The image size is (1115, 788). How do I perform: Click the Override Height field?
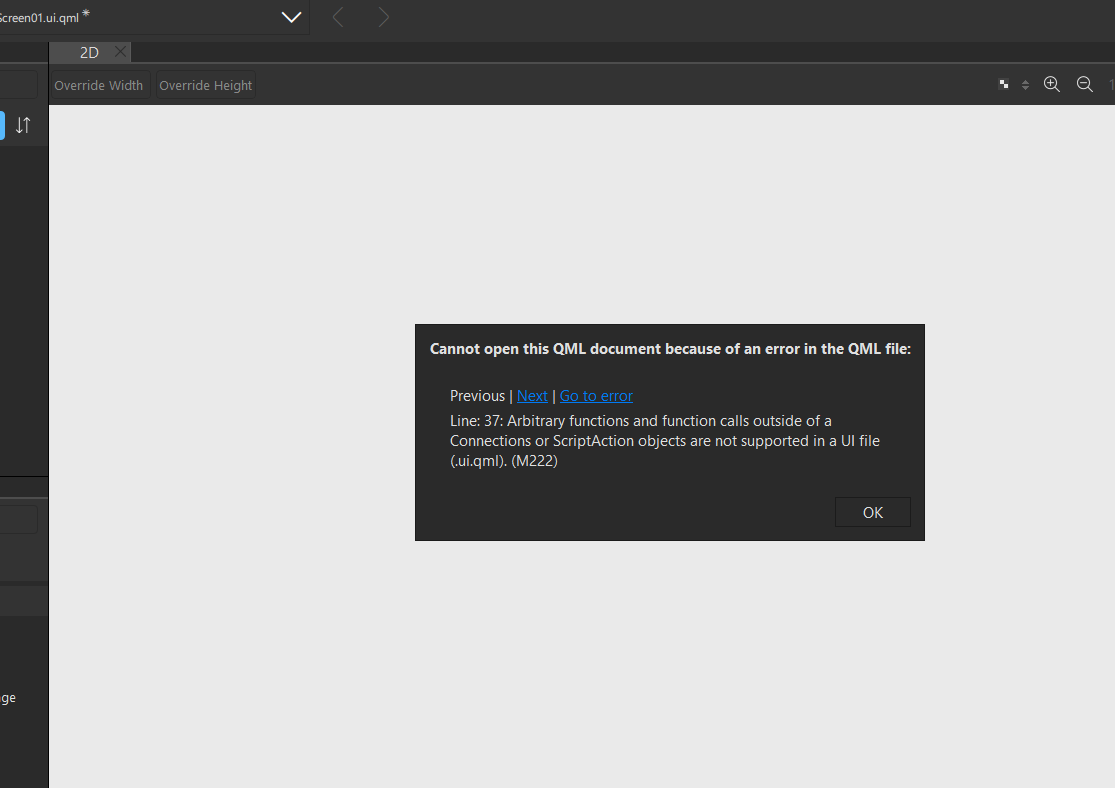(x=205, y=85)
